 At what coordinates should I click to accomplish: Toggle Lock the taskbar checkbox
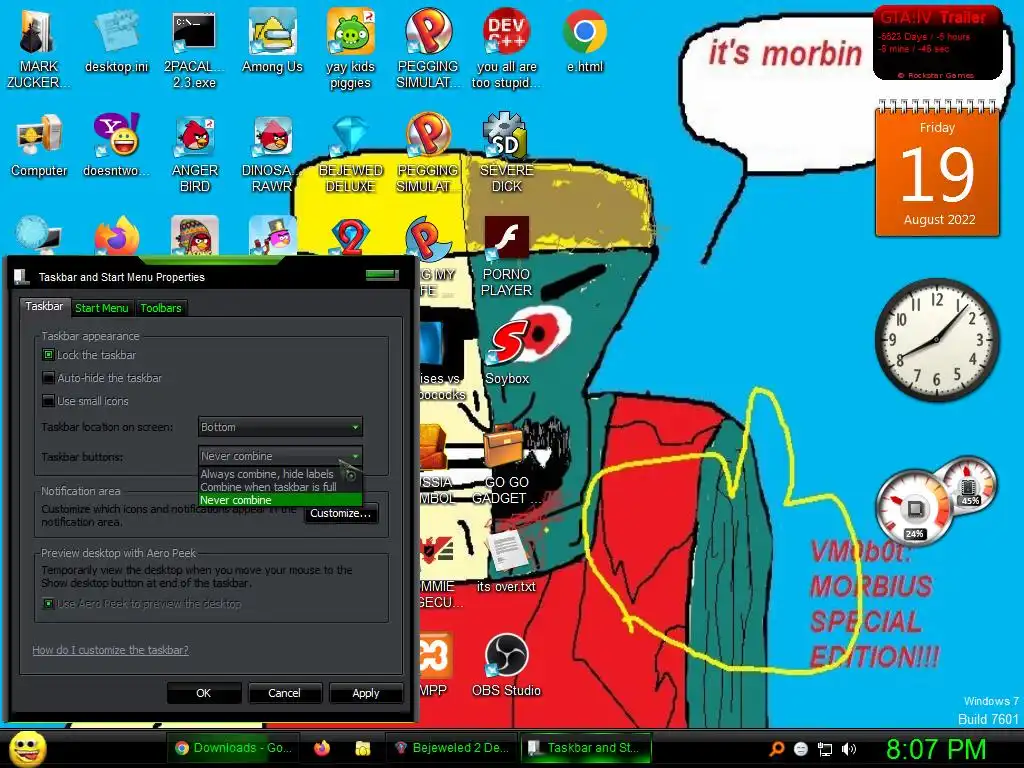click(48, 355)
